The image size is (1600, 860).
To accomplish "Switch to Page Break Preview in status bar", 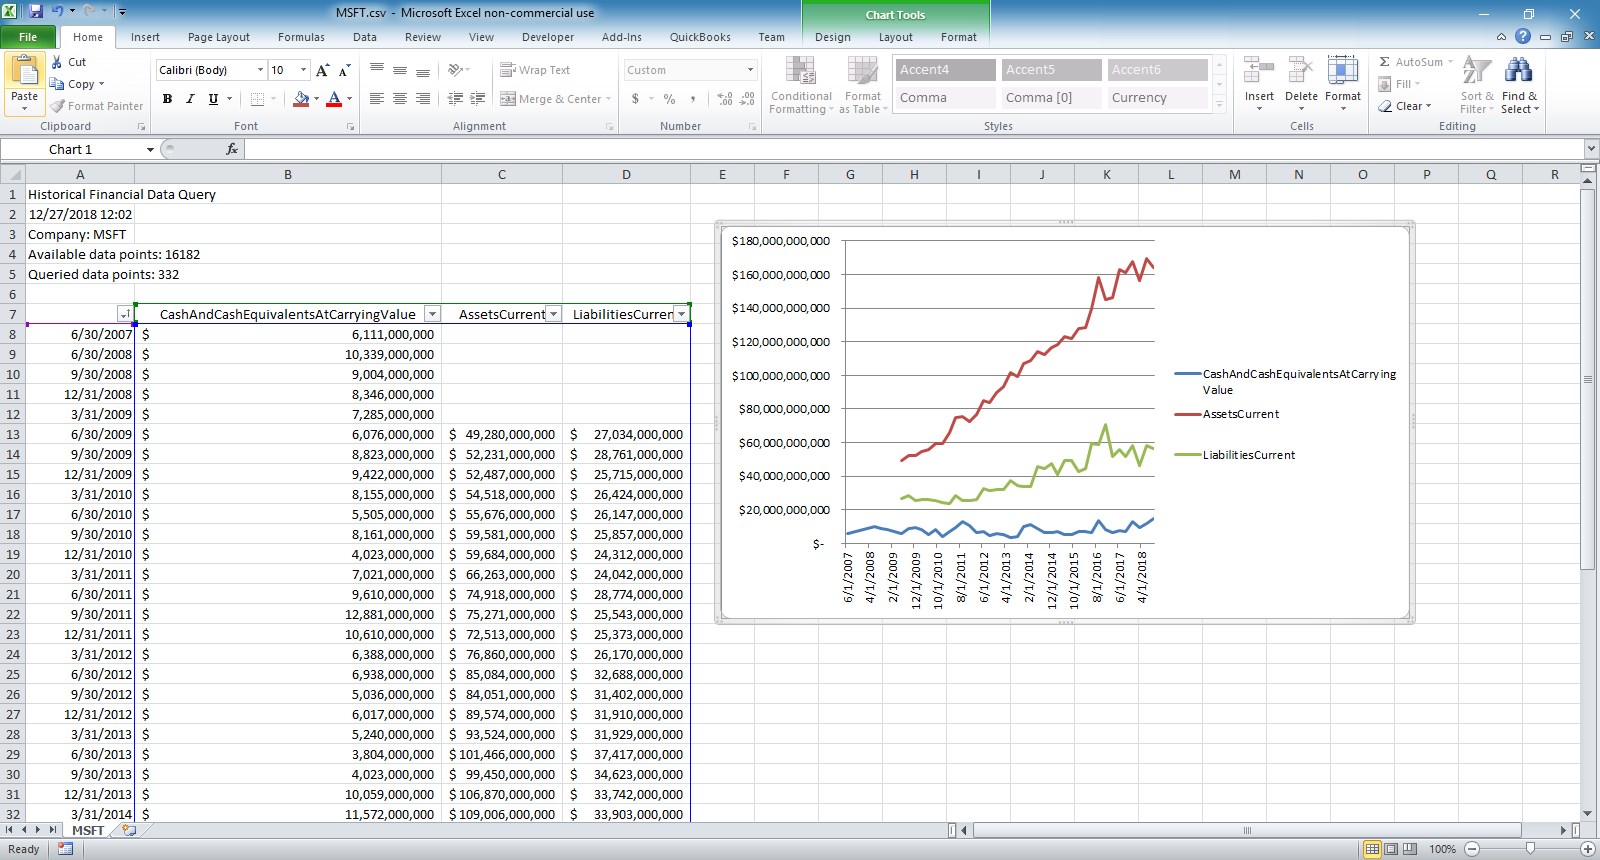I will [1410, 849].
